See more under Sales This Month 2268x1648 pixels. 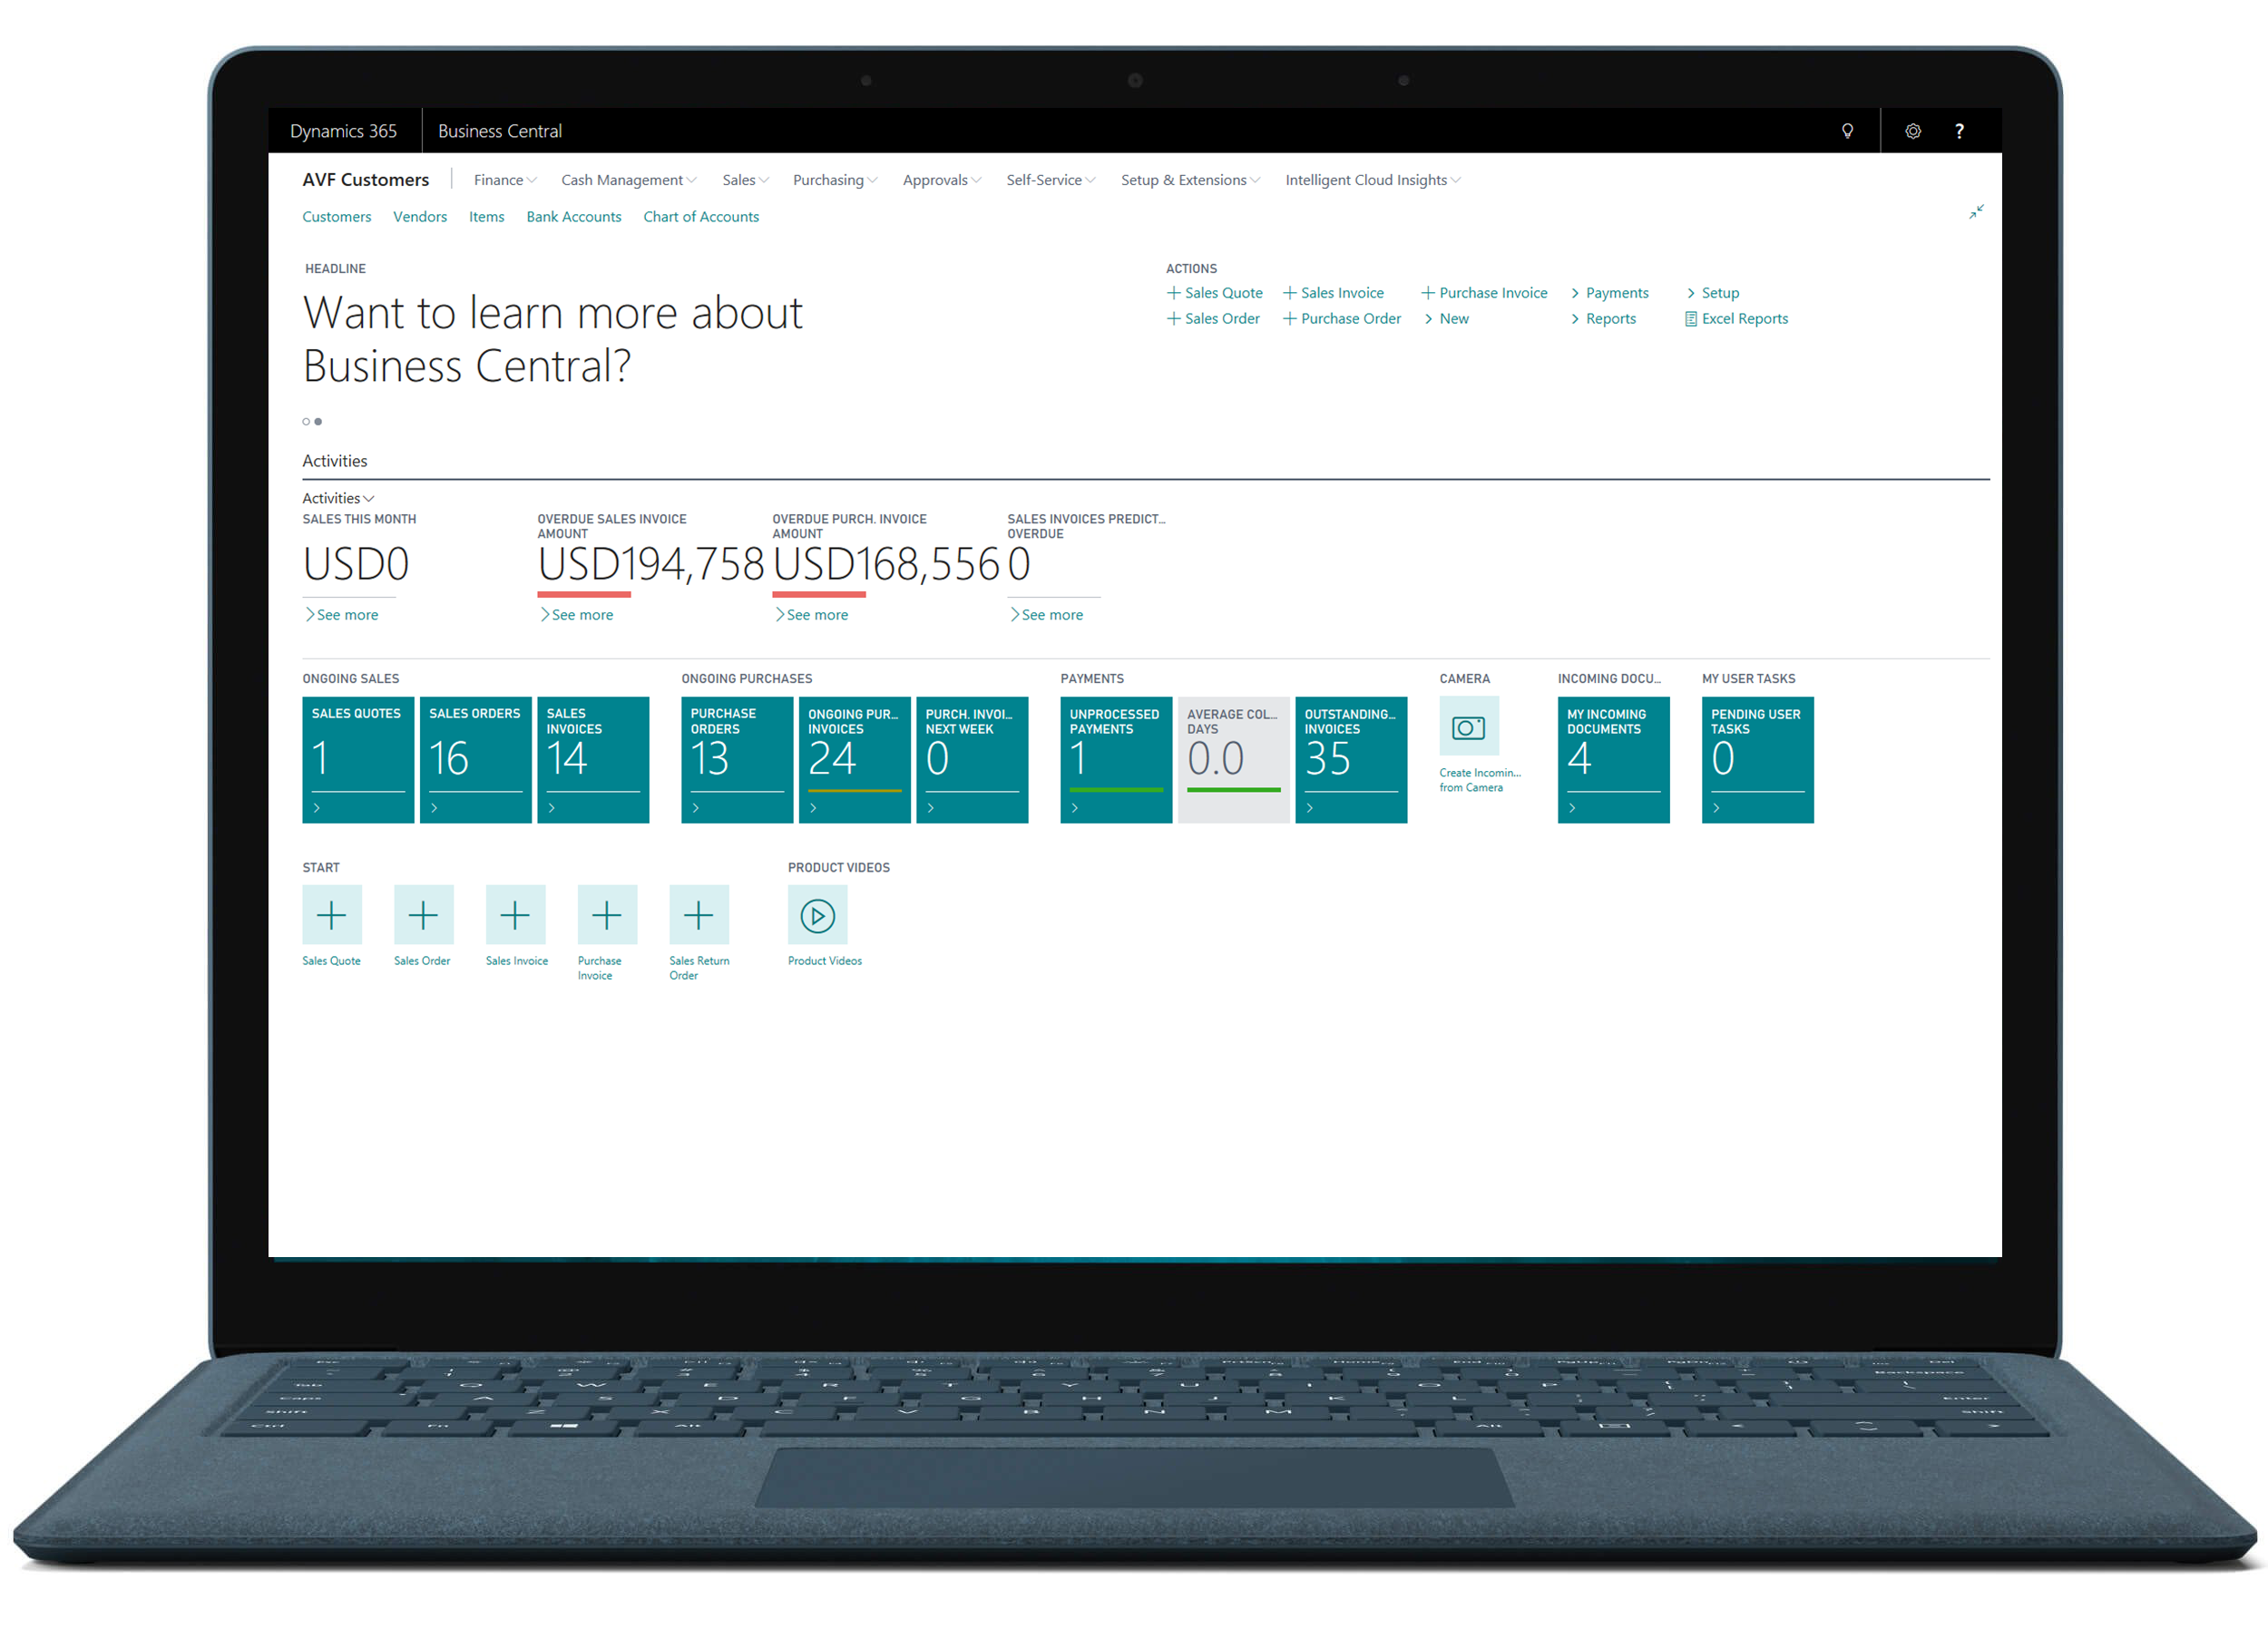[x=342, y=615]
